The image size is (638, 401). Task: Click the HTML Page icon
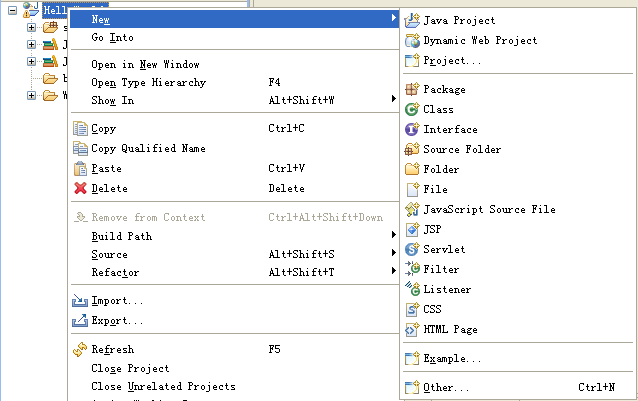(x=412, y=329)
